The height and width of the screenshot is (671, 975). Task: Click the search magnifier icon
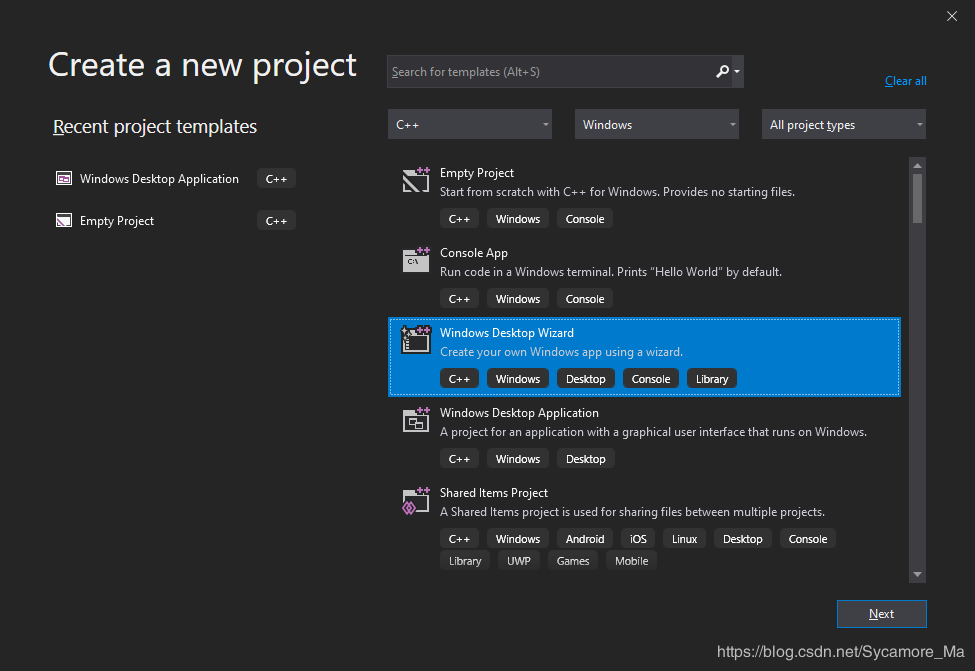click(x=723, y=72)
